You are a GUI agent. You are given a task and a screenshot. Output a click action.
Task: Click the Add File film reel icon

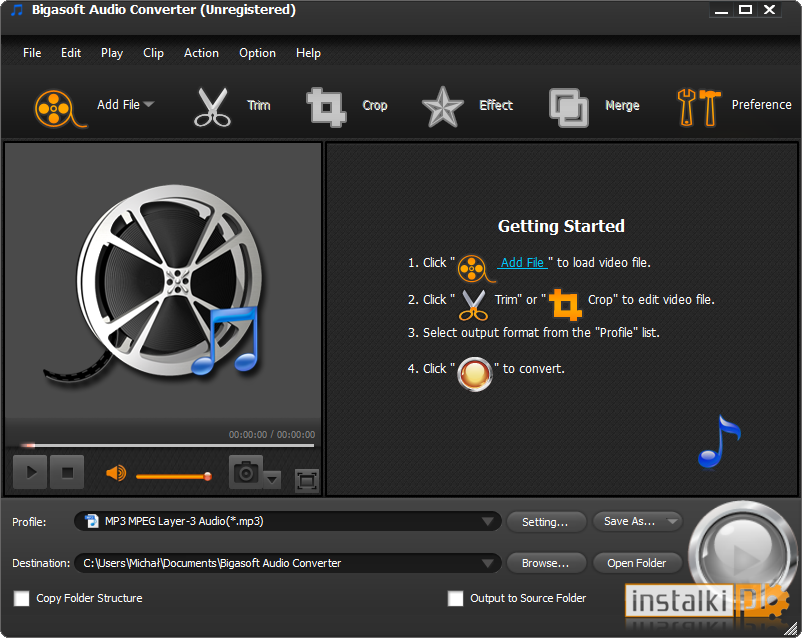click(x=60, y=108)
